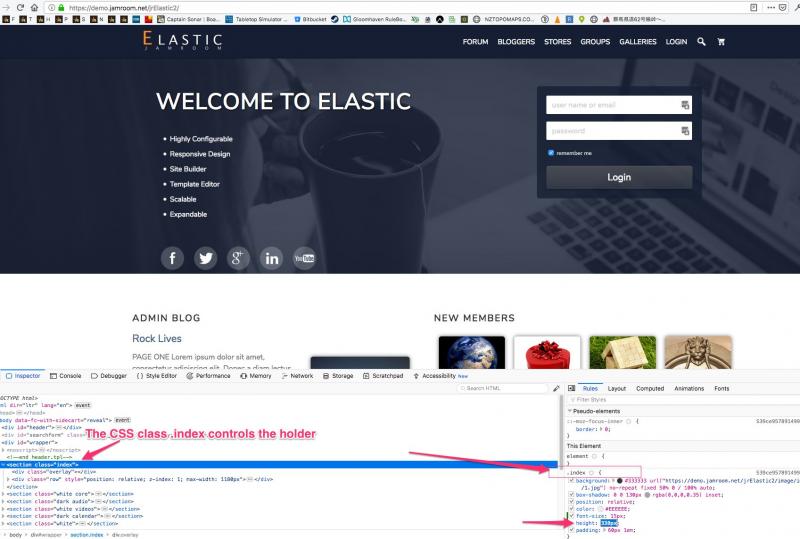Open page actions ellipsis in address bar

pos(771,8)
